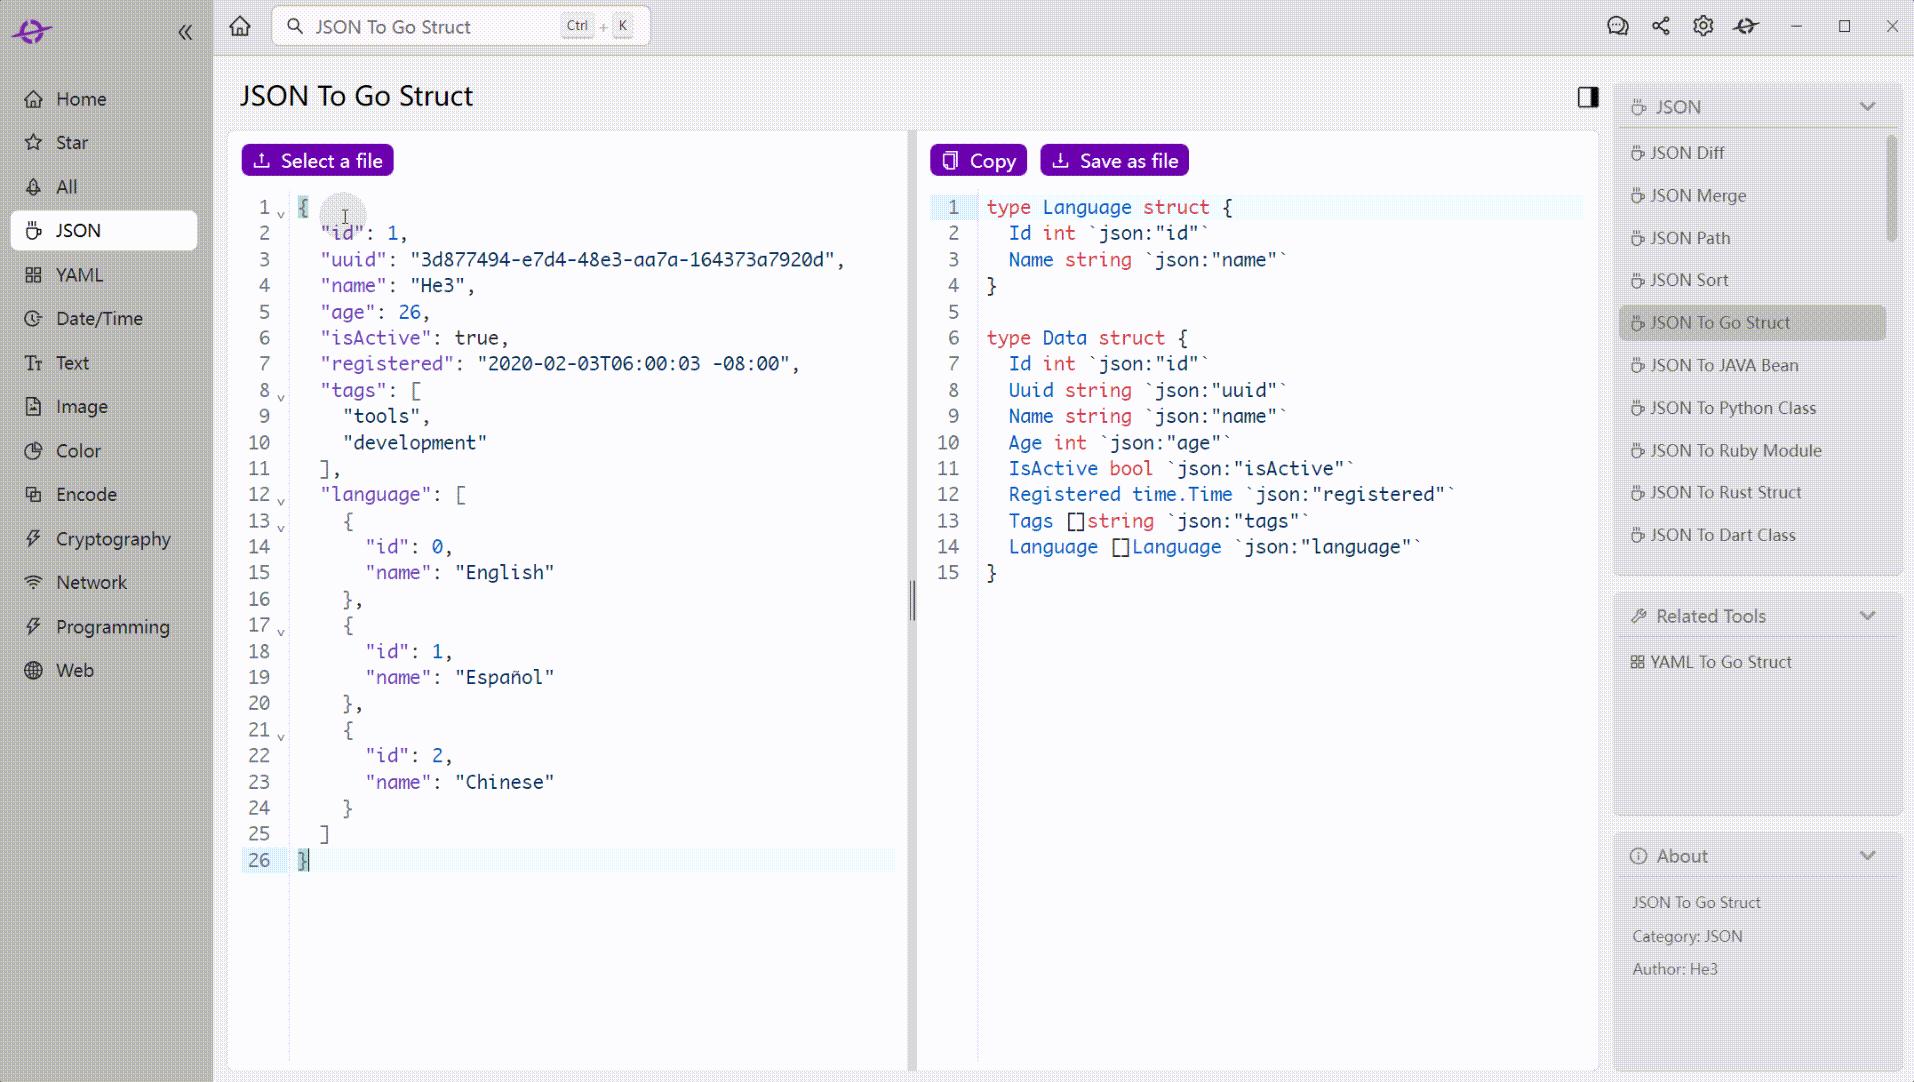Collapse the left navigation sidebar
The image size is (1914, 1082).
[186, 31]
